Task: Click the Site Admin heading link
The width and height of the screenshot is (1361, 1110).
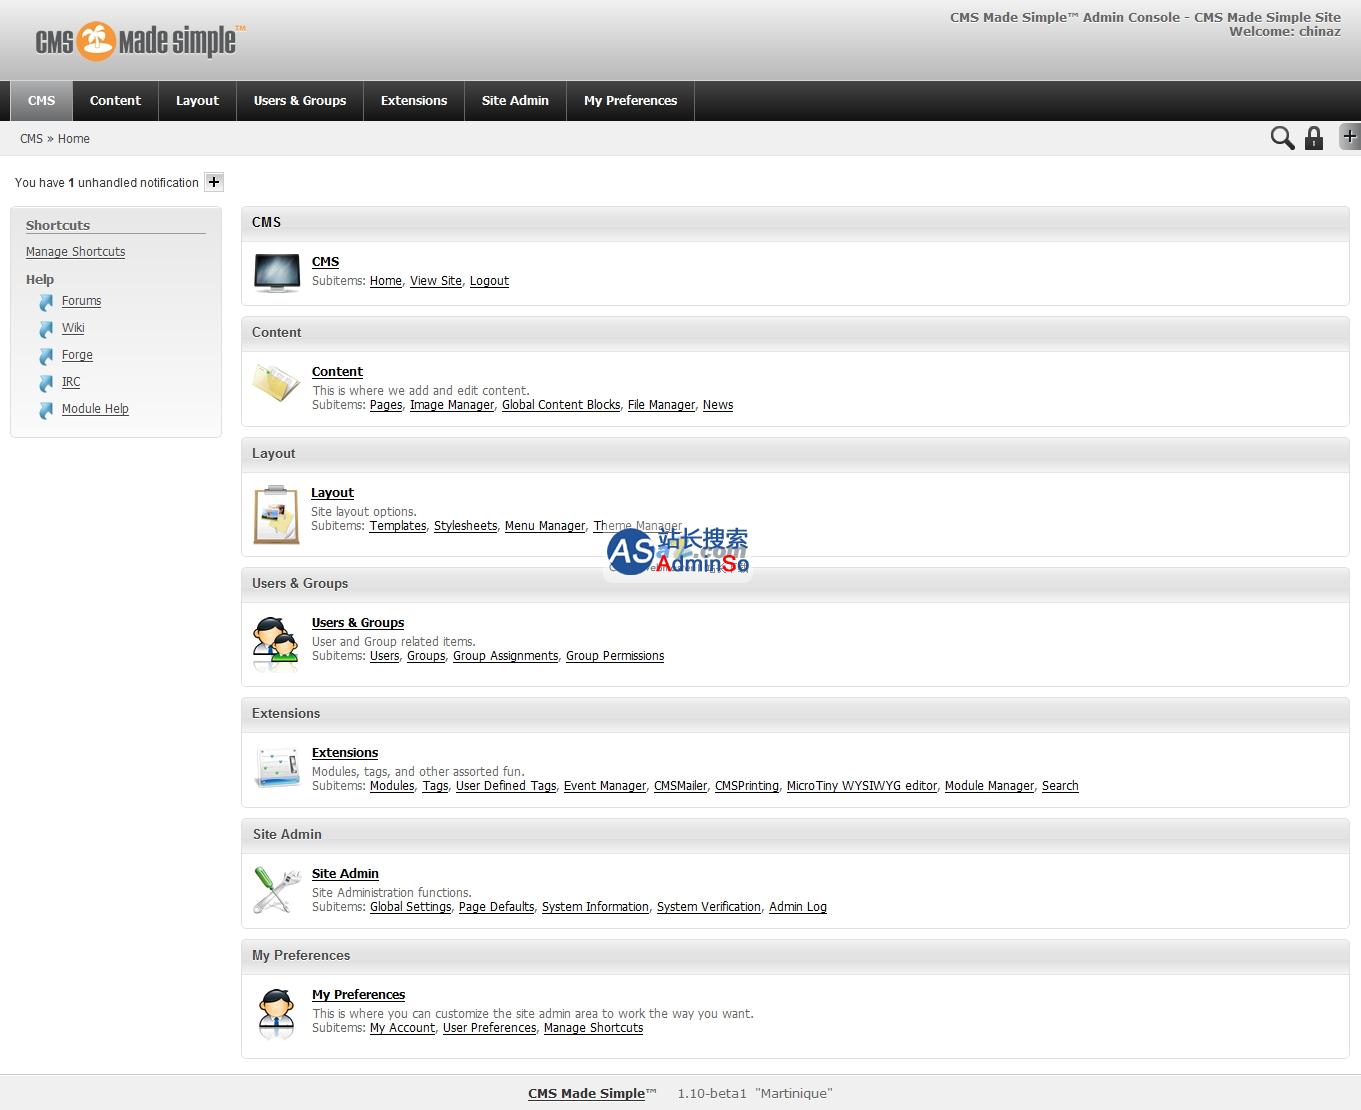Action: tap(345, 874)
